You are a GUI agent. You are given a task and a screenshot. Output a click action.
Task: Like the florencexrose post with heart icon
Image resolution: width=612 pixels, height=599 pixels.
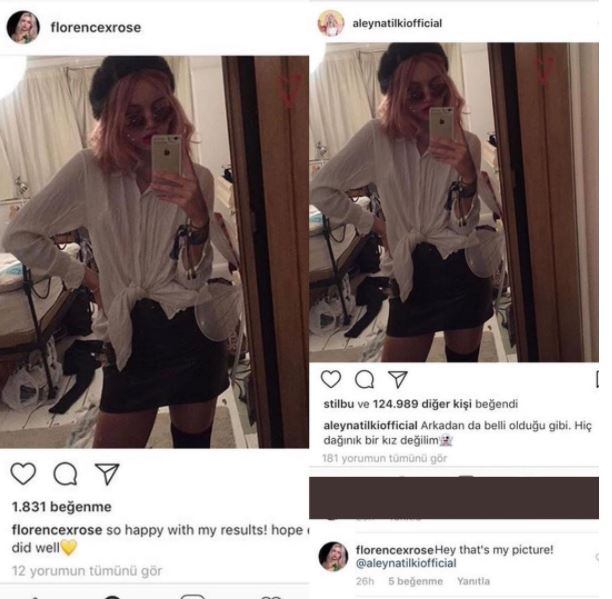23,473
